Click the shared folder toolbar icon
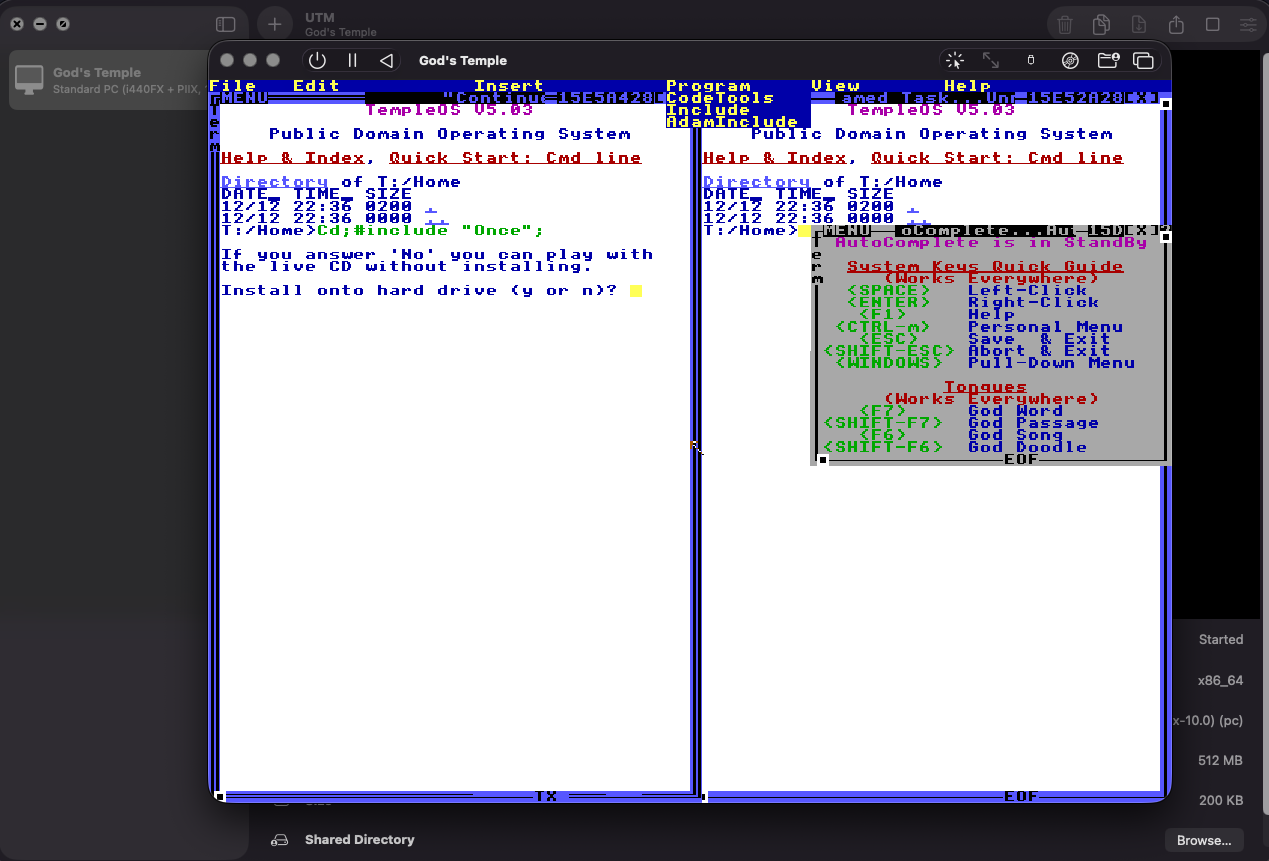Image resolution: width=1269 pixels, height=861 pixels. point(1108,60)
